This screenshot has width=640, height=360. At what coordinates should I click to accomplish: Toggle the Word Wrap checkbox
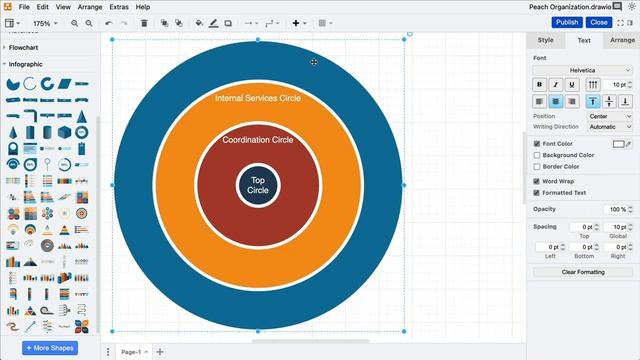tap(537, 181)
